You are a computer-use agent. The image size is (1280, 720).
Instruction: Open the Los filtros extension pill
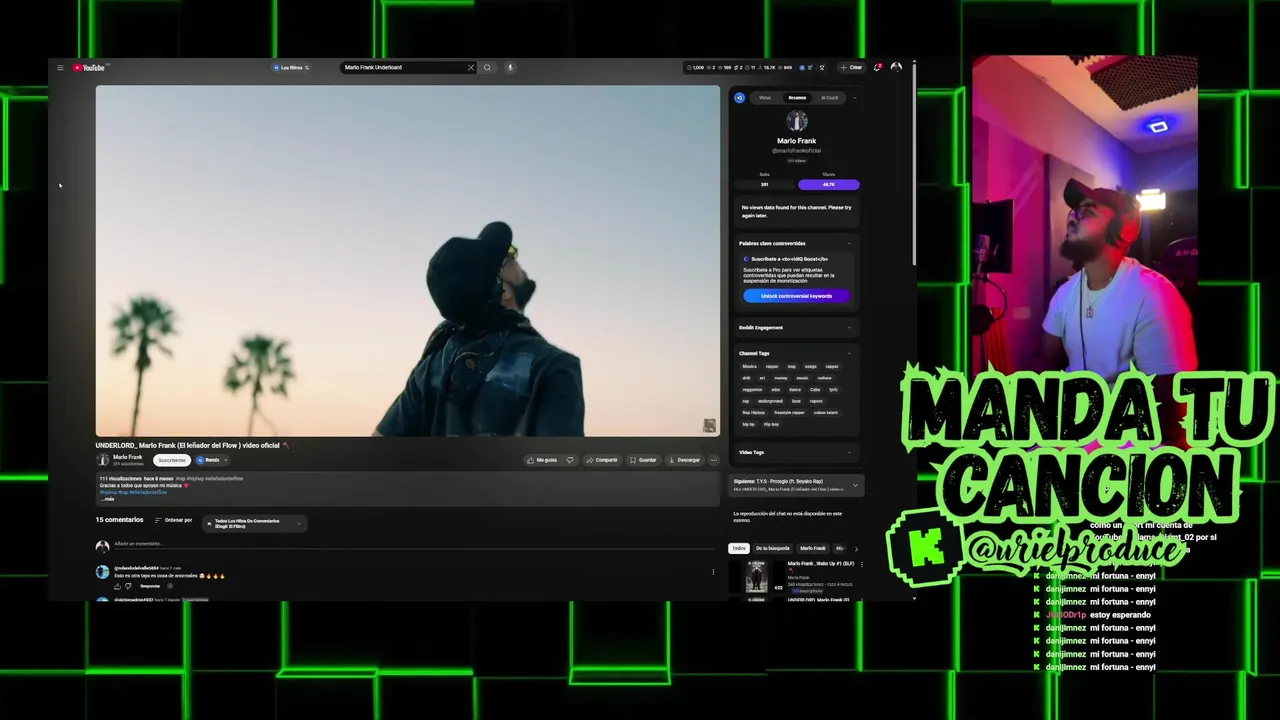click(x=291, y=68)
